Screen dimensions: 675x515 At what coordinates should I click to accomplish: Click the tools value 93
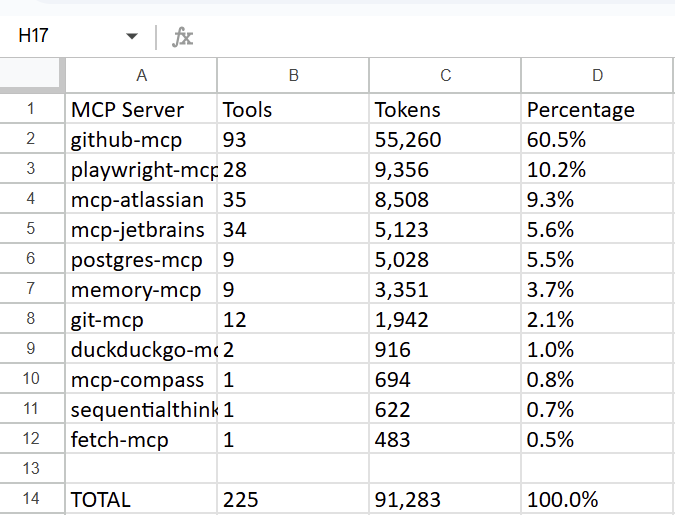293,139
